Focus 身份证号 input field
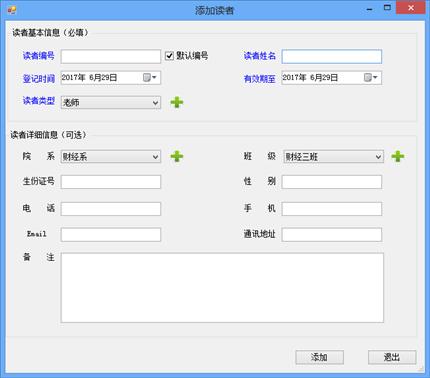 pos(111,182)
